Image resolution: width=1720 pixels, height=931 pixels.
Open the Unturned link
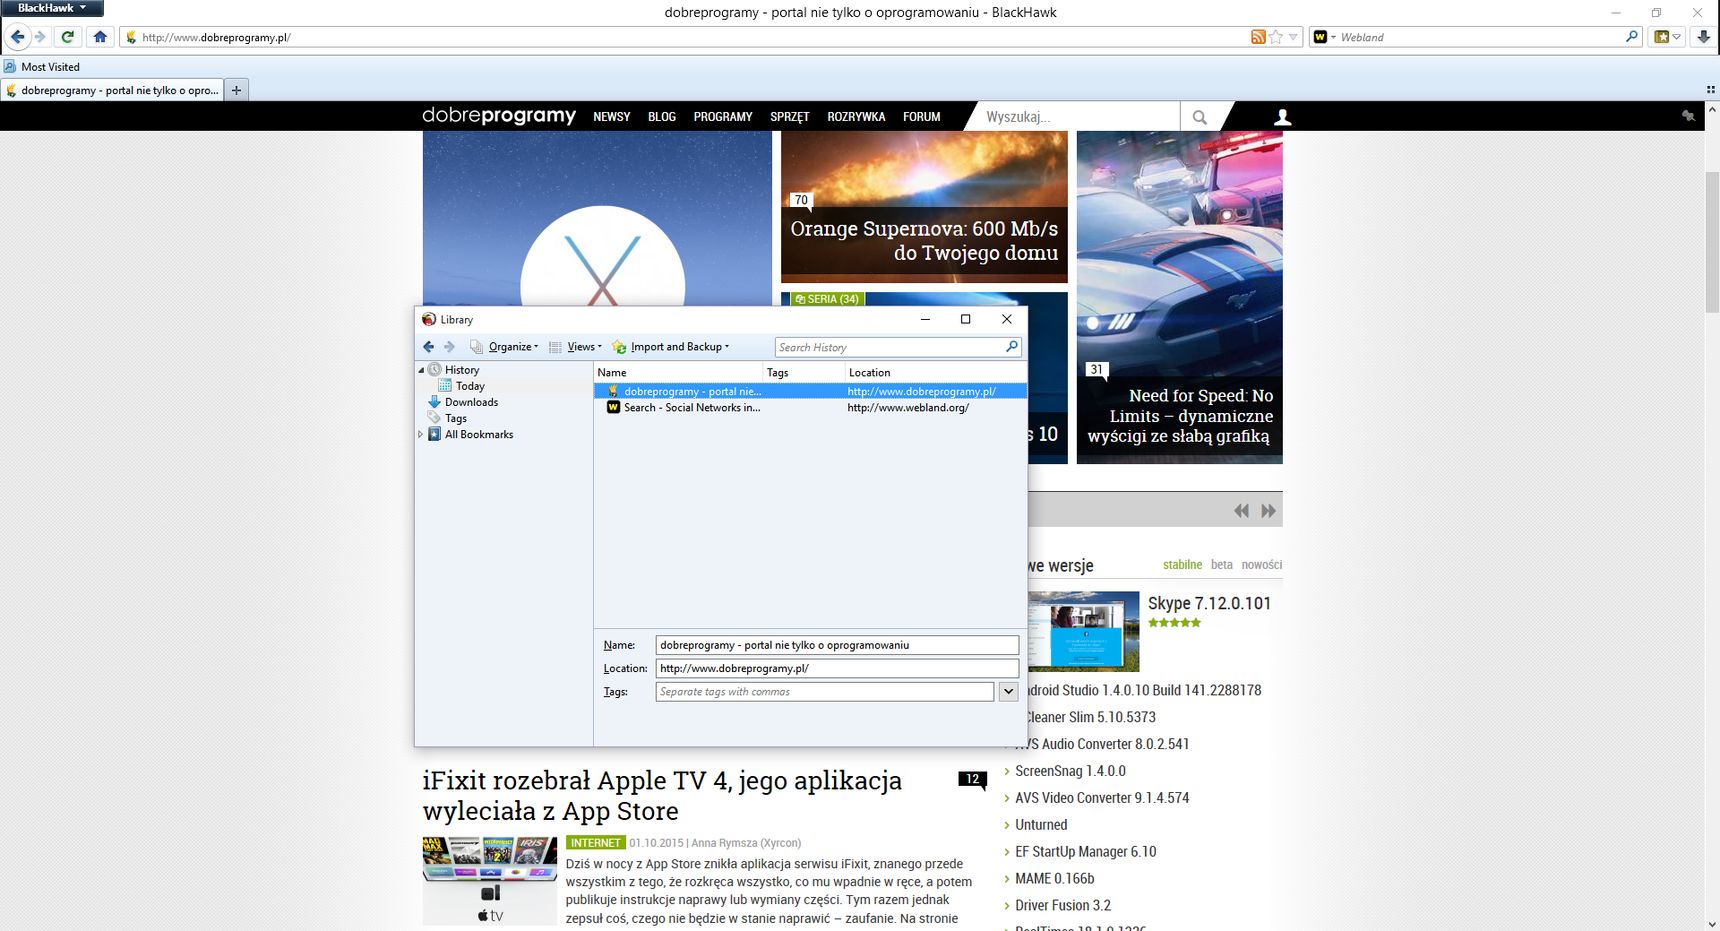point(1041,825)
